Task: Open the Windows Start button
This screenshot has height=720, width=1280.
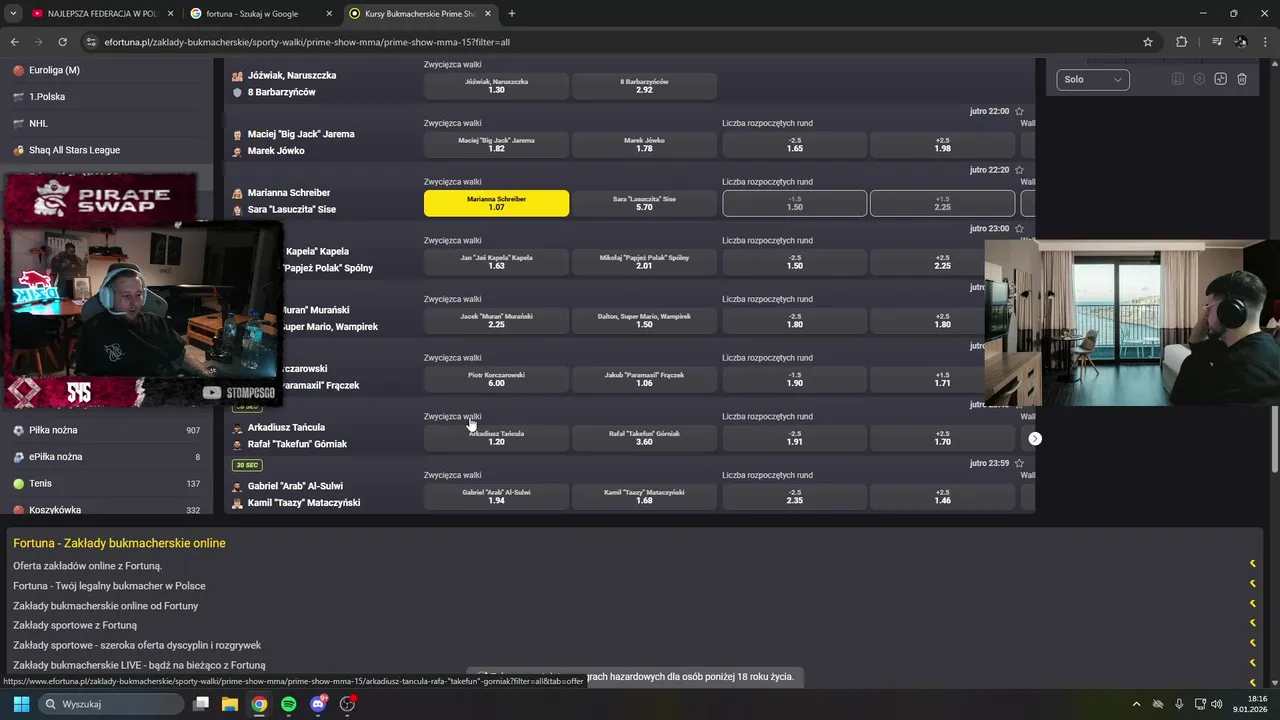Action: pyautogui.click(x=21, y=704)
